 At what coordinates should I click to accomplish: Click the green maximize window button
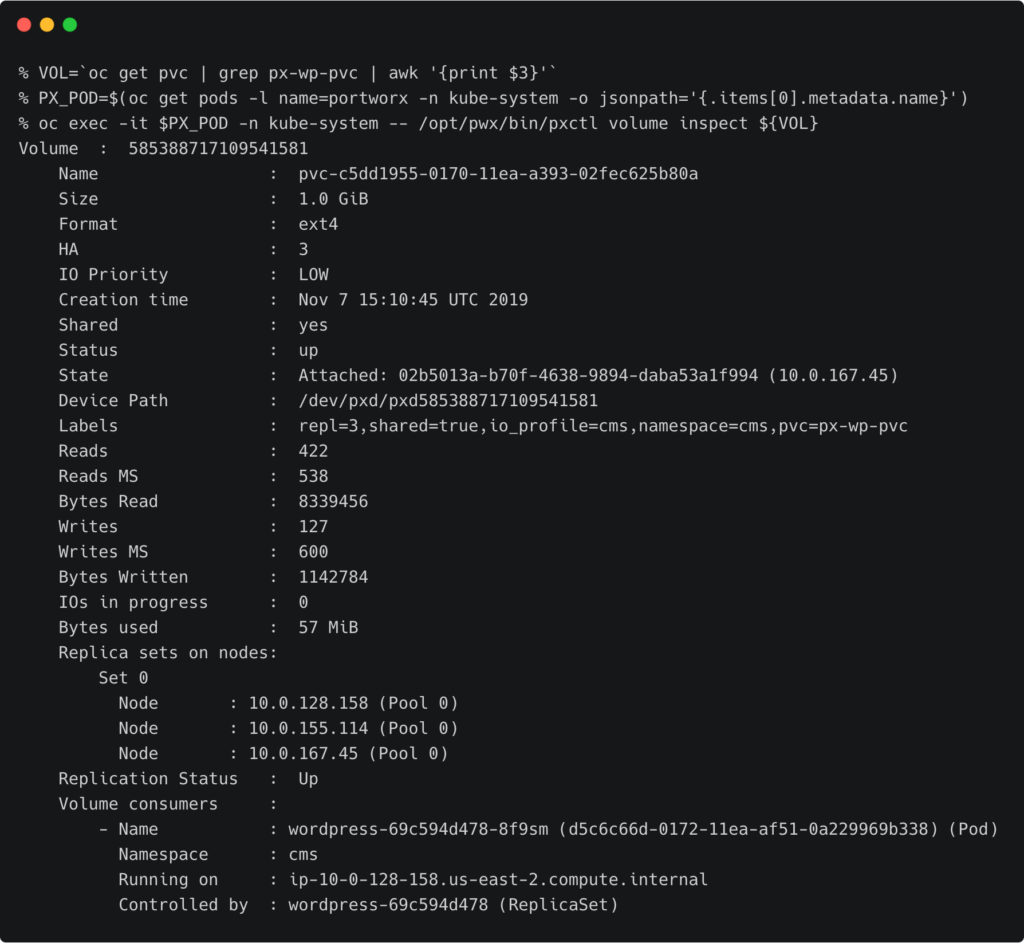pyautogui.click(x=70, y=24)
